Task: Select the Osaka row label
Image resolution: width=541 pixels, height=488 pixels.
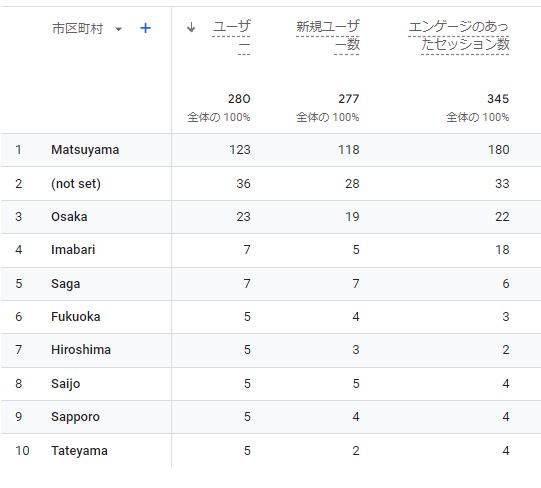Action: [69, 217]
